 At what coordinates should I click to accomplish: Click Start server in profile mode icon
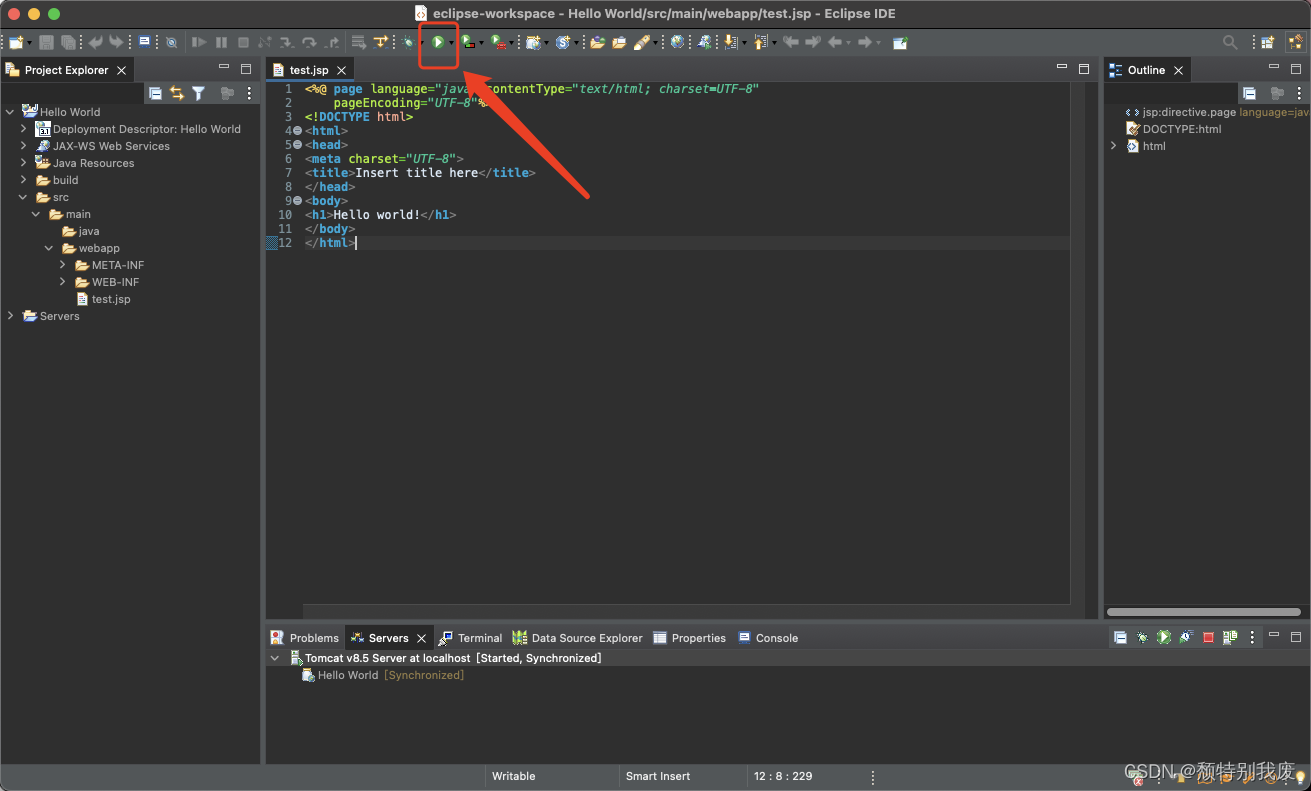1186,637
